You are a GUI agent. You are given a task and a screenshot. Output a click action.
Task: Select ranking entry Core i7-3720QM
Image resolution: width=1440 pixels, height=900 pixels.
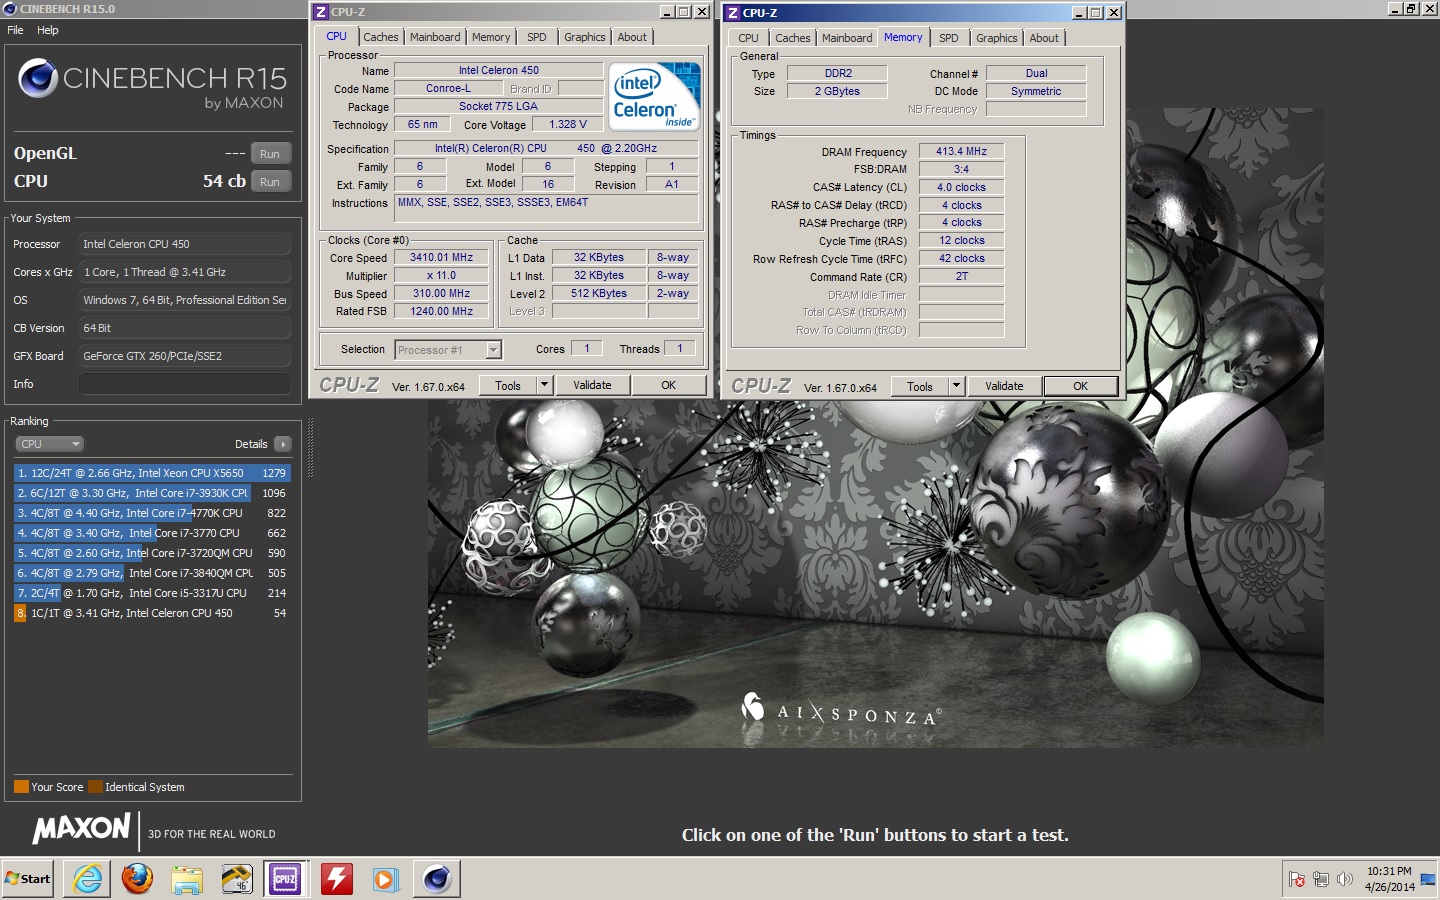pos(152,553)
